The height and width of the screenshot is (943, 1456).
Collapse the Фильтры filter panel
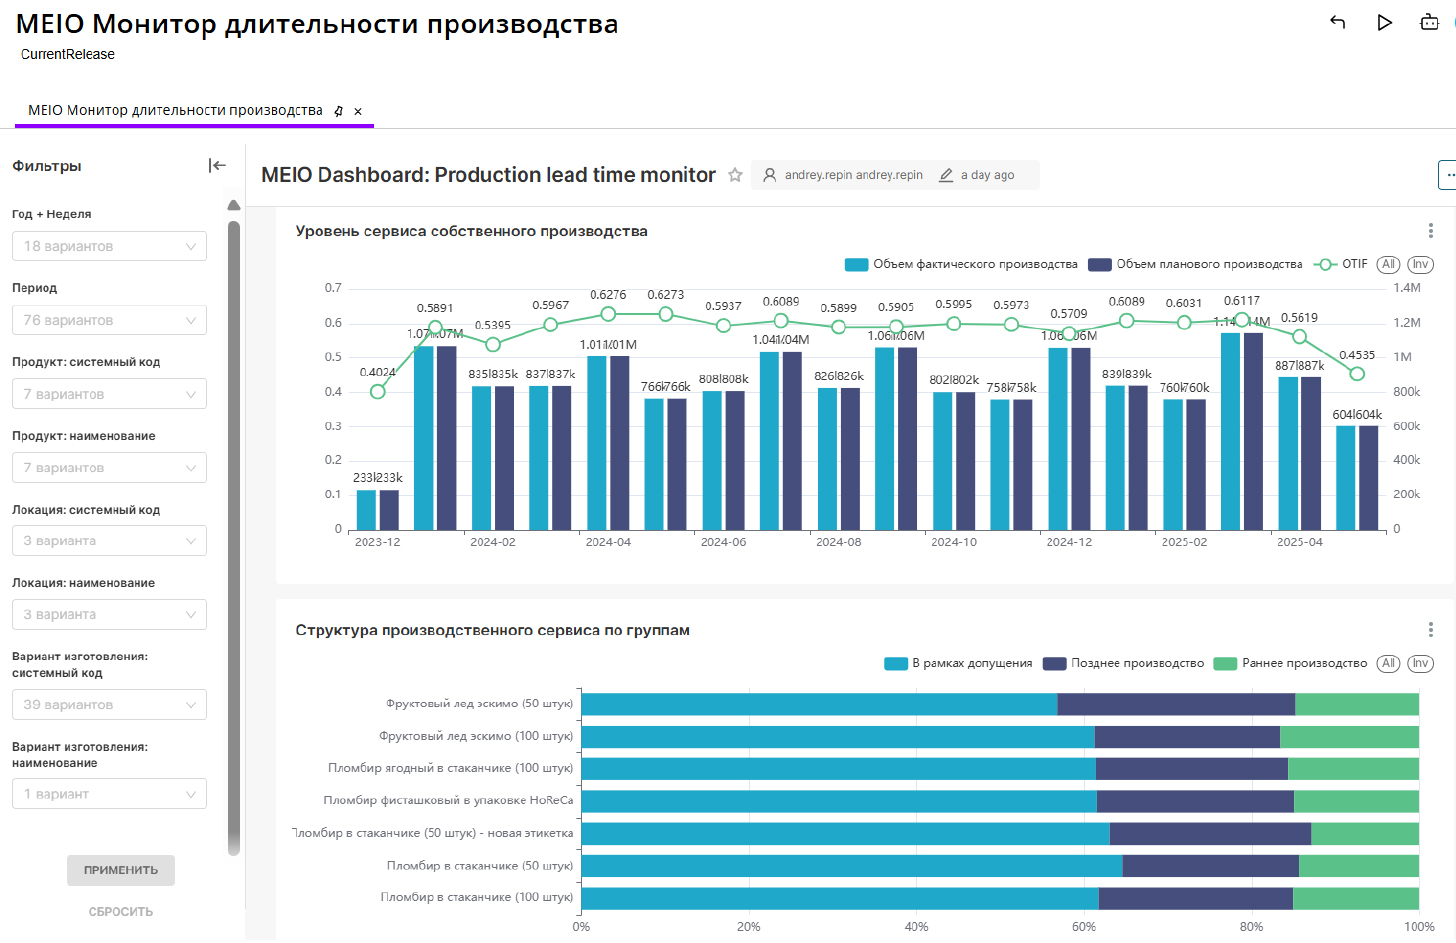pos(217,166)
